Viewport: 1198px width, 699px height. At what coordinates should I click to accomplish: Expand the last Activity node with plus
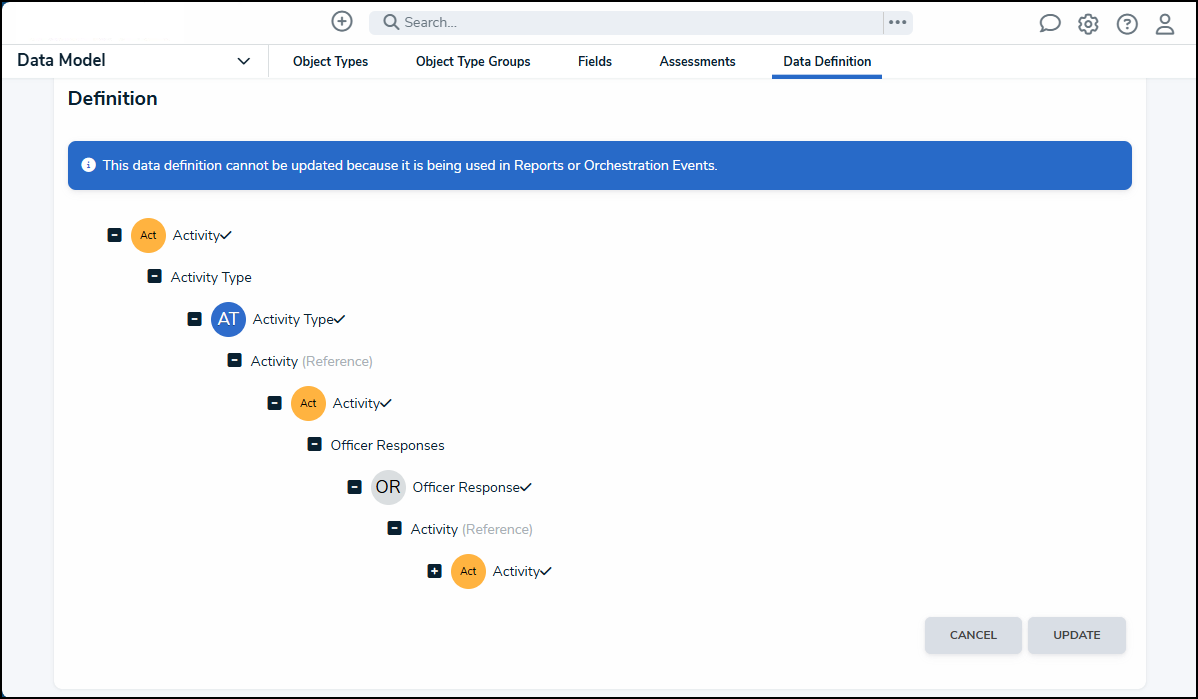point(435,571)
